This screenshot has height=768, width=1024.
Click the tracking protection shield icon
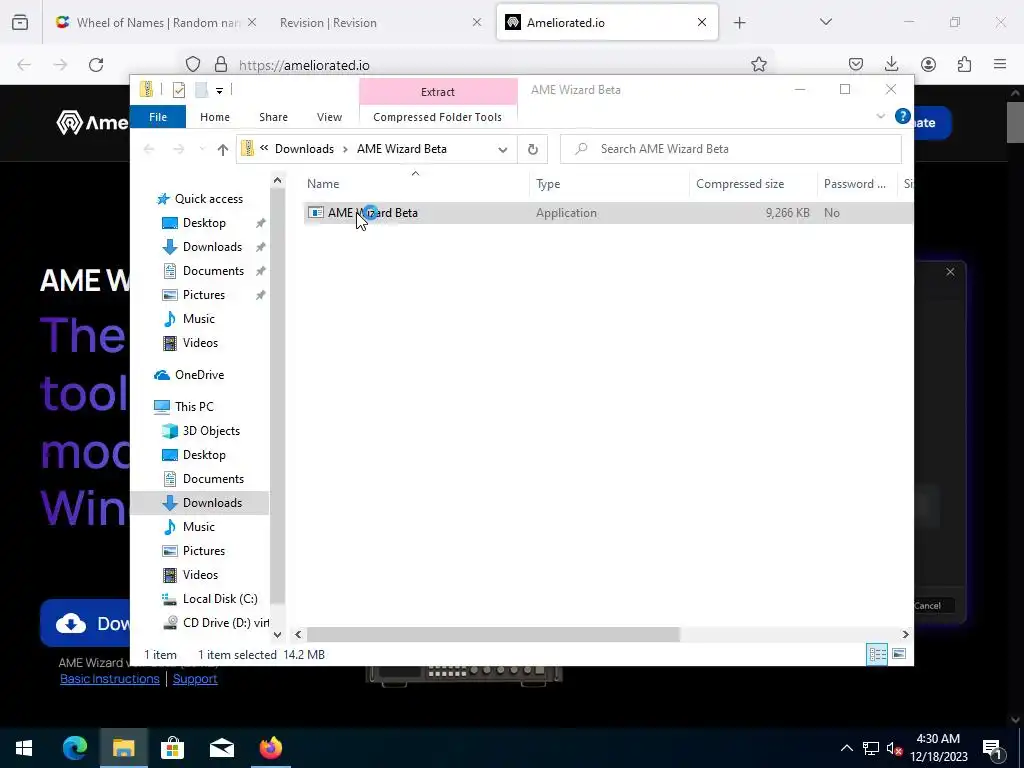193,64
